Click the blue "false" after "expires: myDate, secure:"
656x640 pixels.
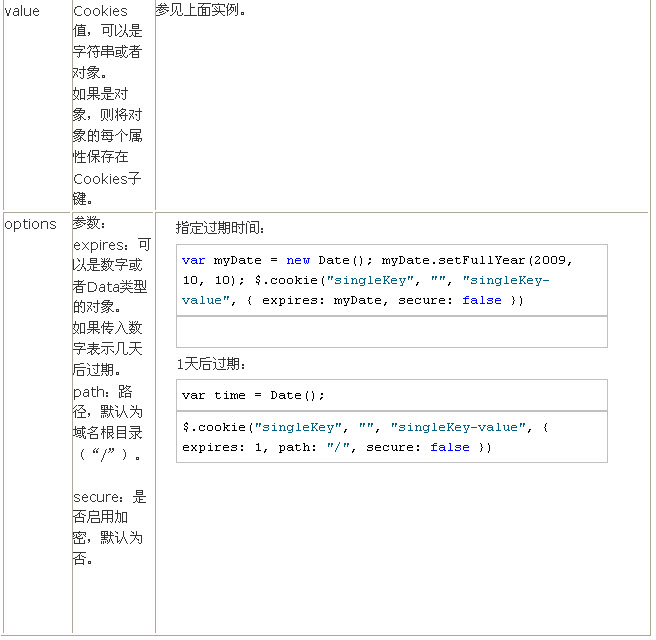tap(481, 300)
